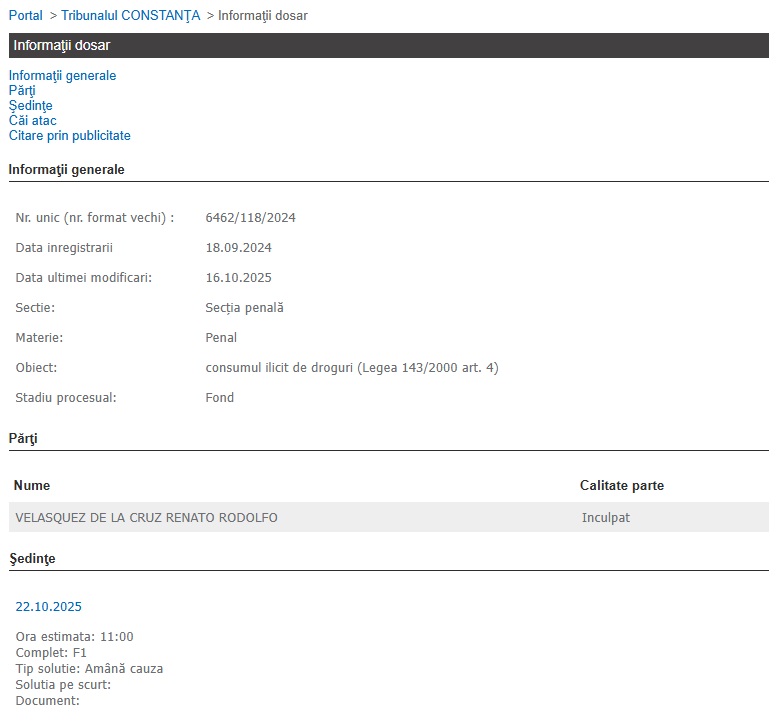Image resolution: width=777 pixels, height=722 pixels.
Task: Open the Portal breadcrumb link
Action: pyautogui.click(x=26, y=16)
